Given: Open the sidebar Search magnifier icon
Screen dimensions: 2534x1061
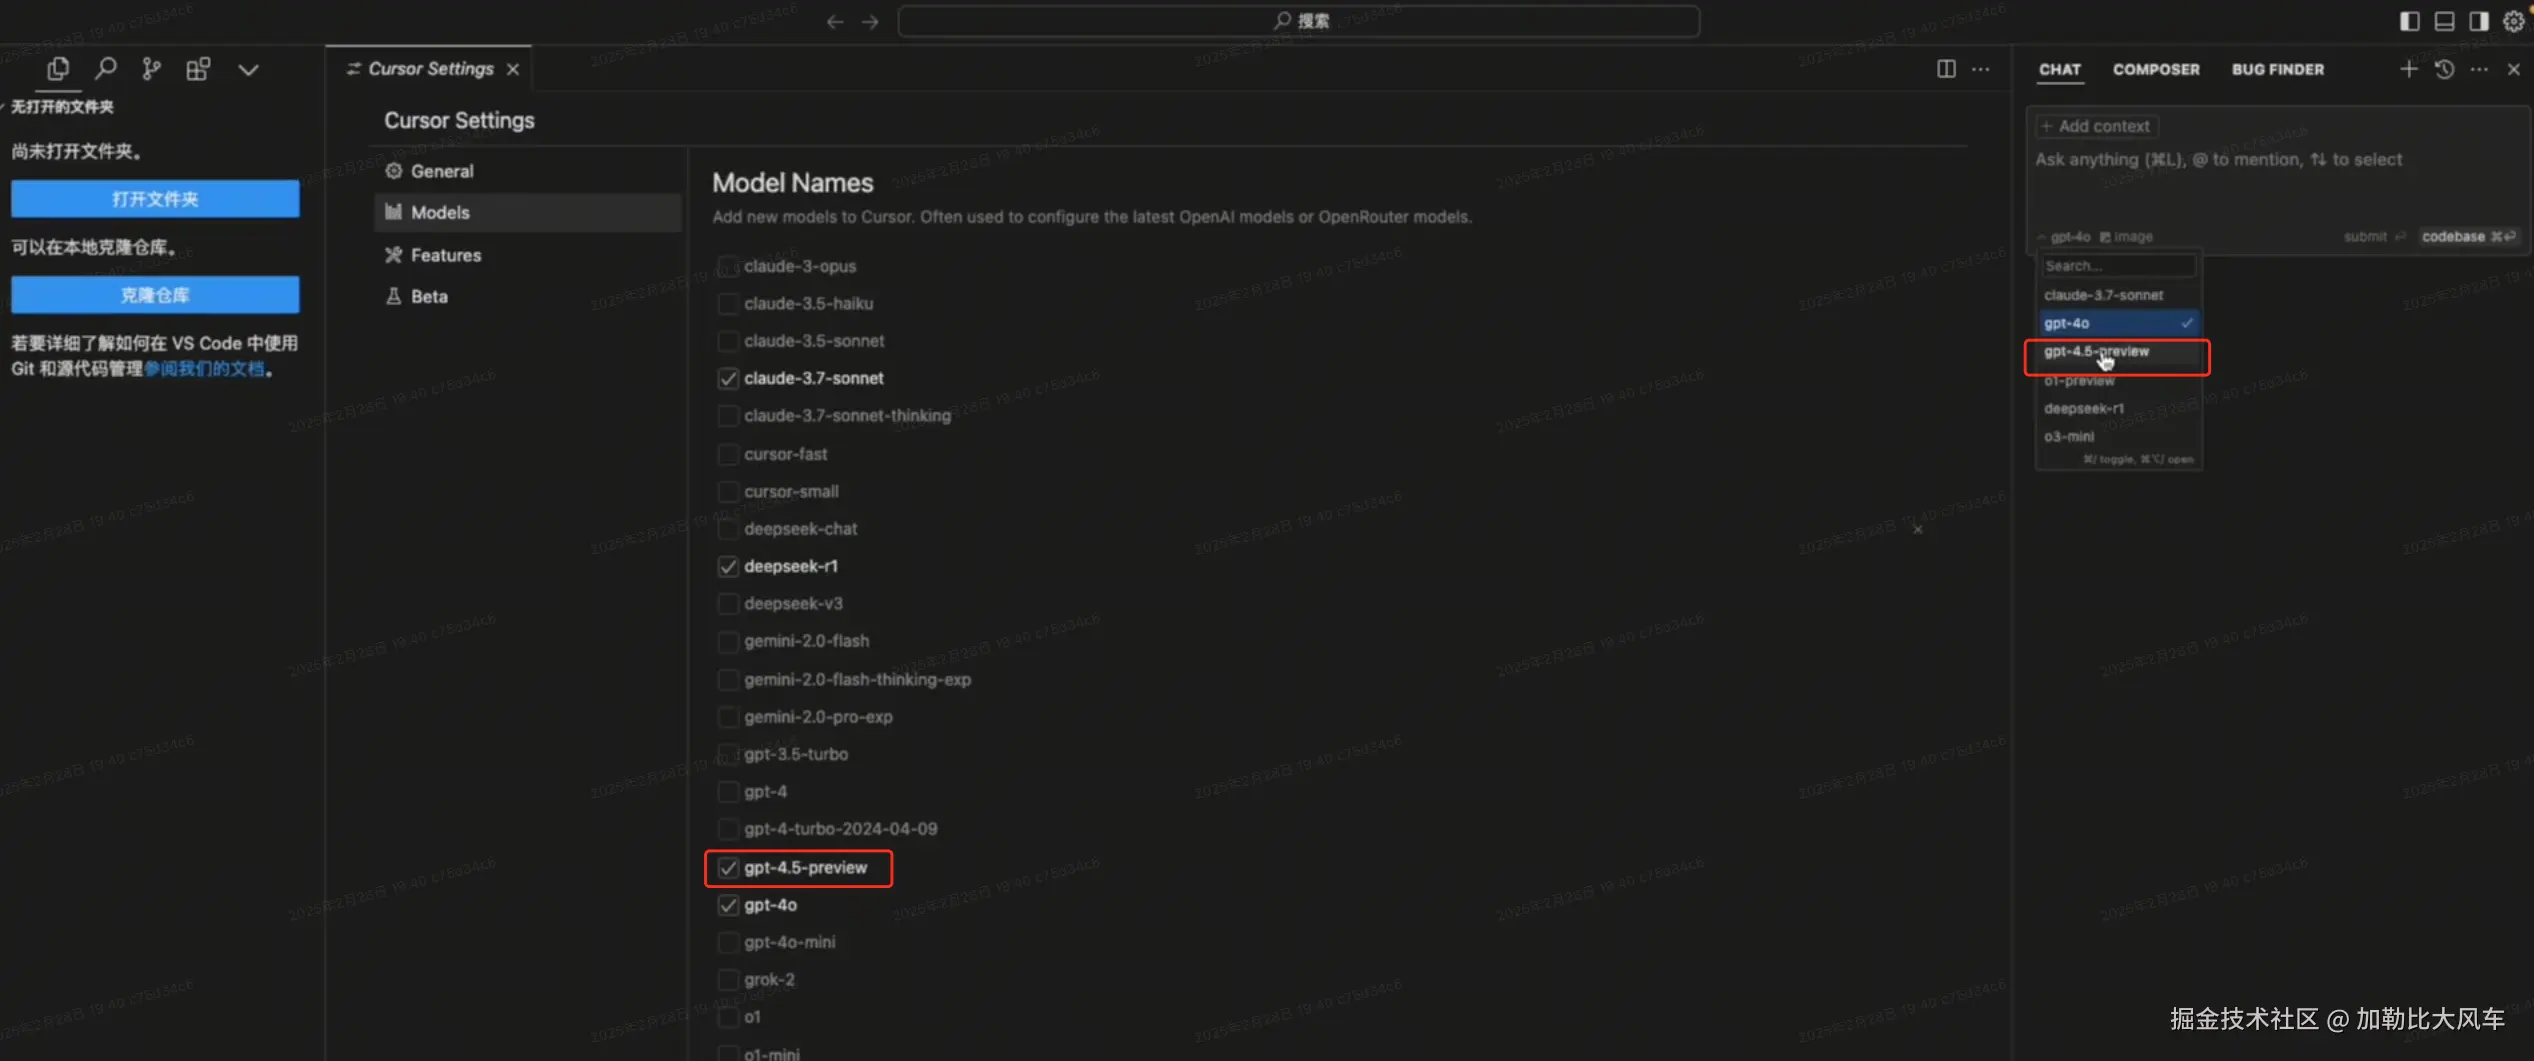Looking at the screenshot, I should [x=105, y=68].
